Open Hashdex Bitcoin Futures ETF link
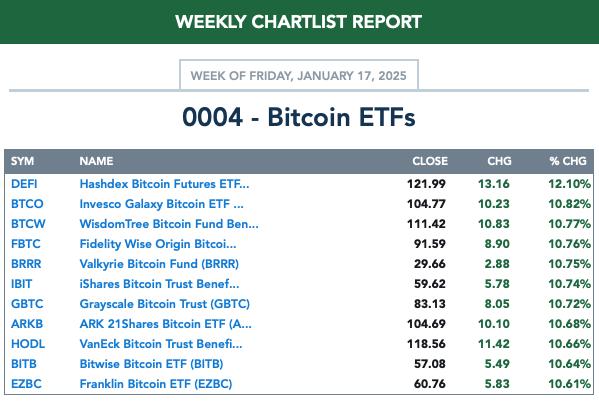The height and width of the screenshot is (401, 599). [x=164, y=184]
